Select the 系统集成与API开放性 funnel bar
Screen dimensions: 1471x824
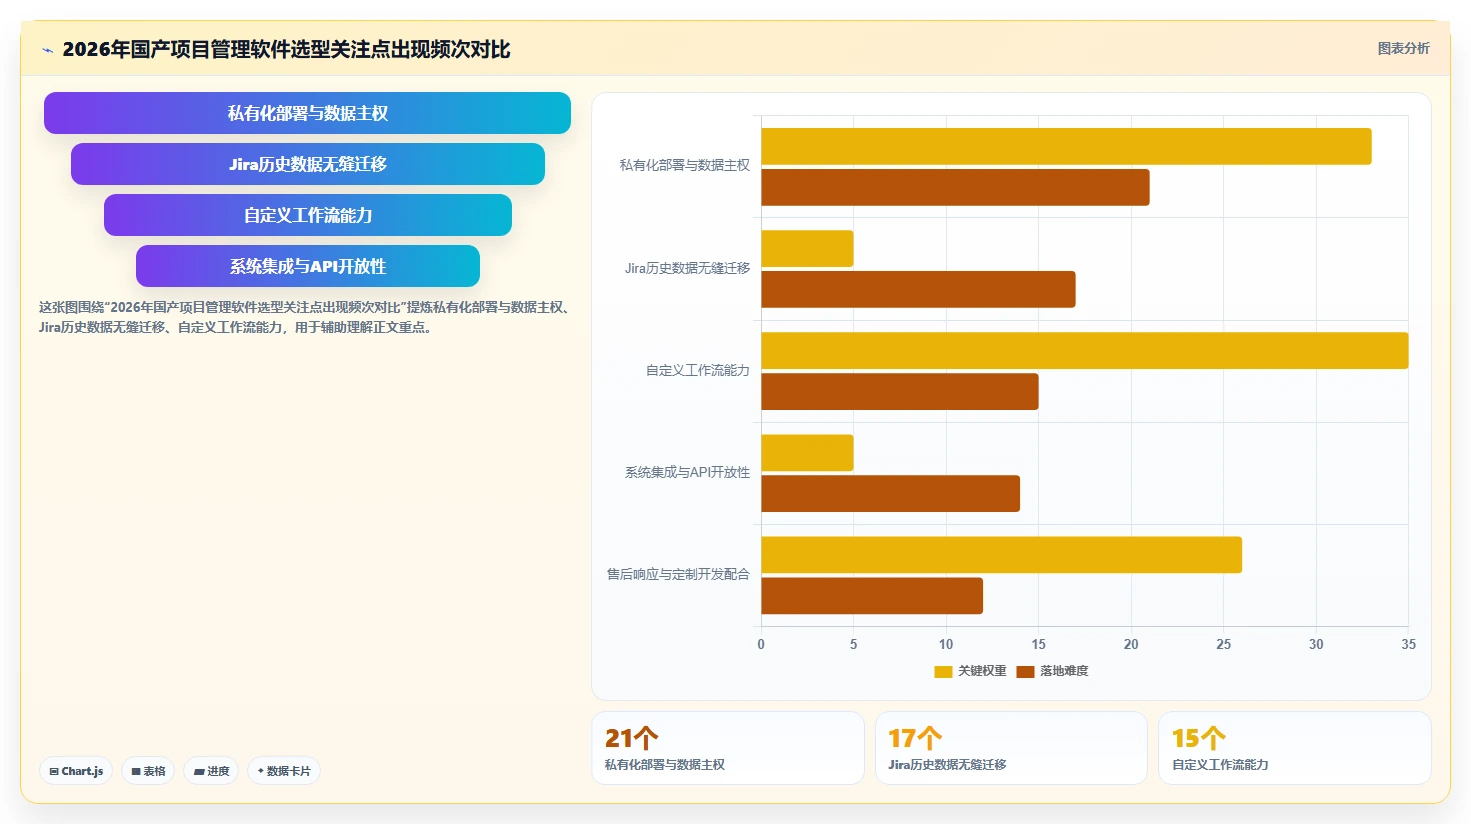pos(308,266)
